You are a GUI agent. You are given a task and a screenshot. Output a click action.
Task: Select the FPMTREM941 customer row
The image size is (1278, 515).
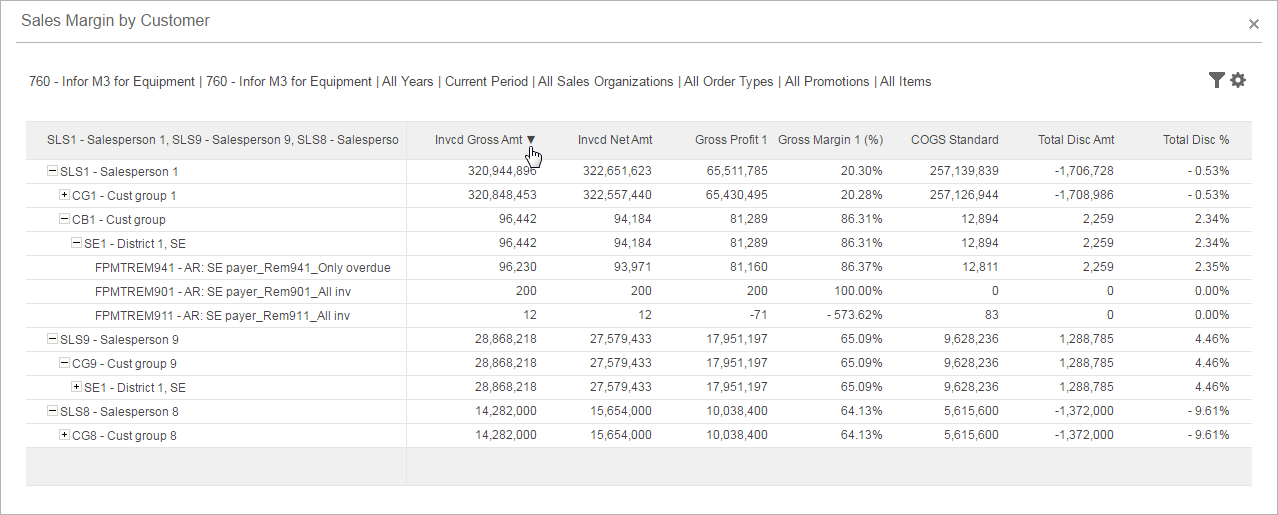(x=242, y=267)
